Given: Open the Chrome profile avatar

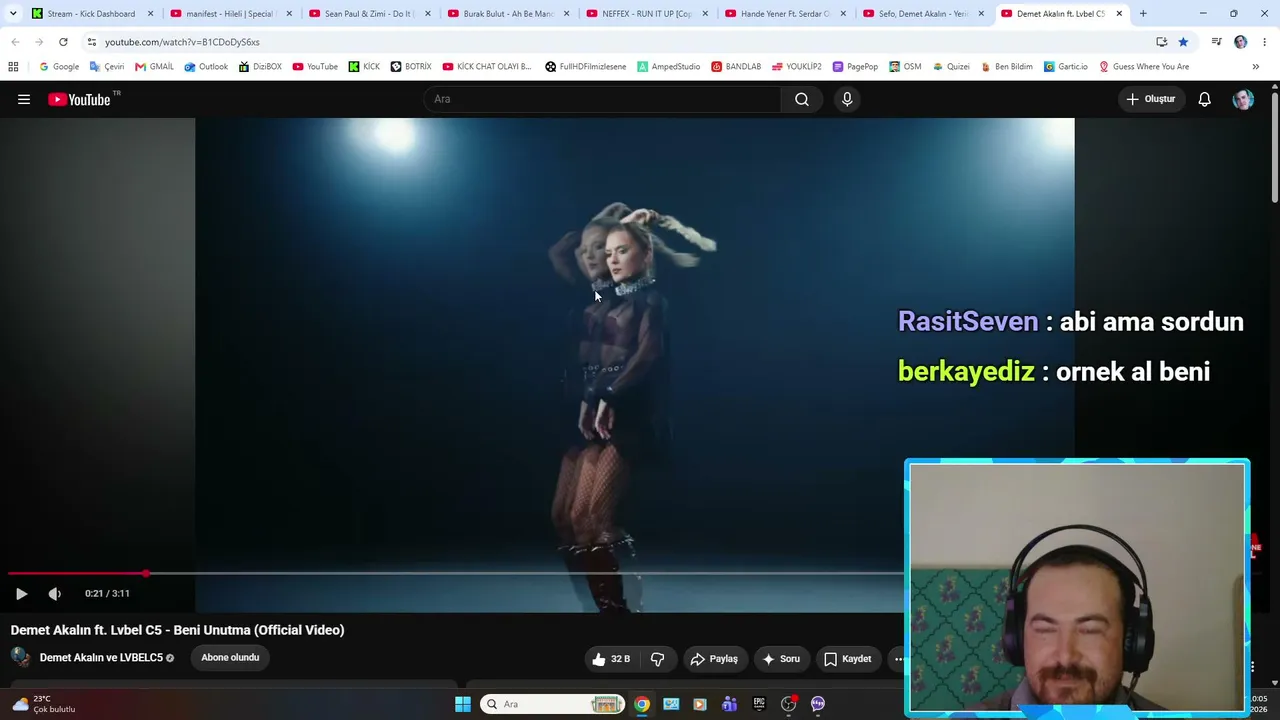Looking at the screenshot, I should 1241,42.
